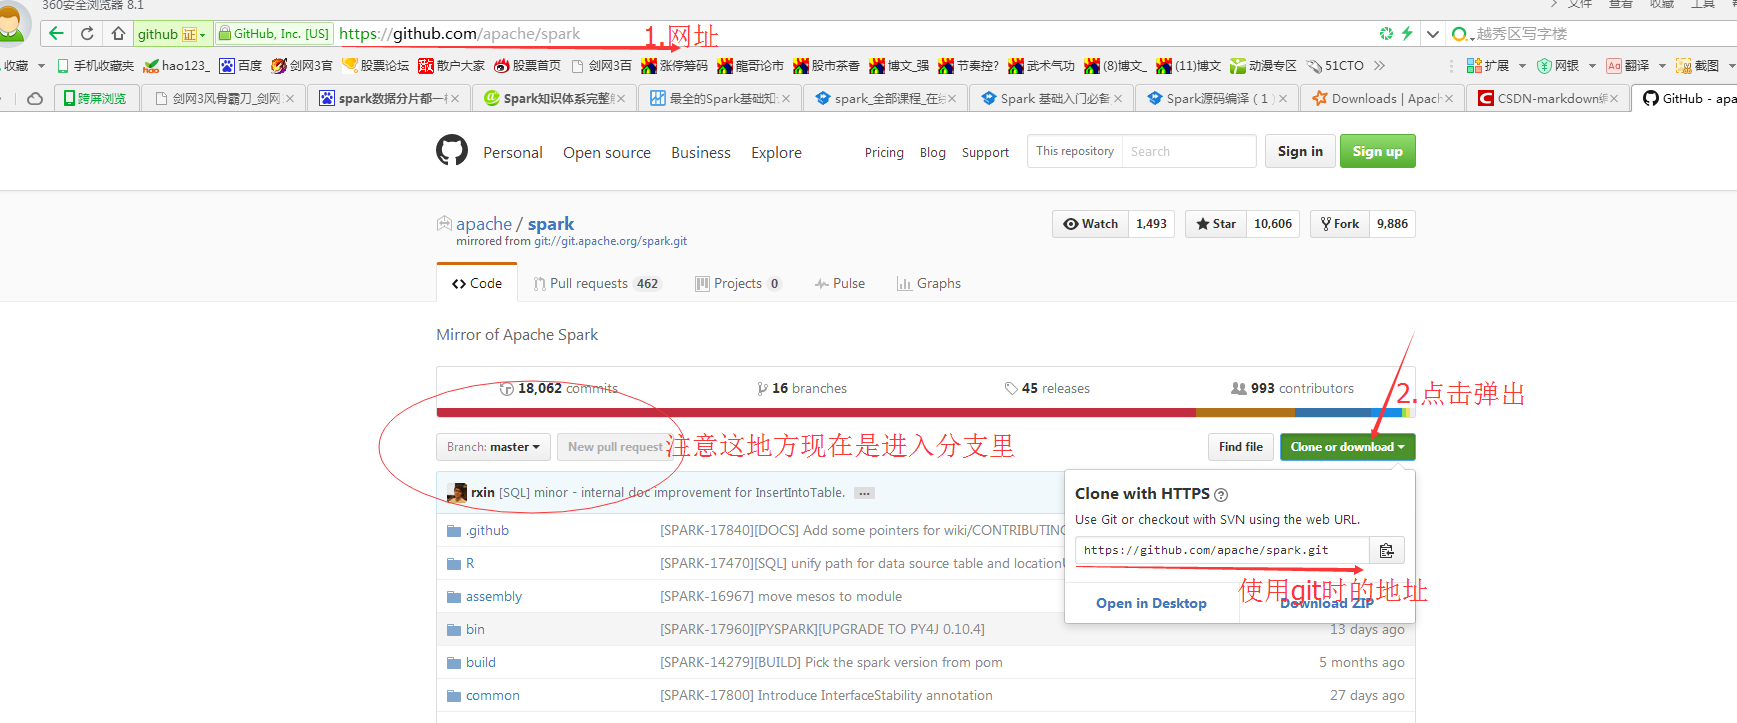
Task: Open the Pull requests tab
Action: [x=596, y=283]
